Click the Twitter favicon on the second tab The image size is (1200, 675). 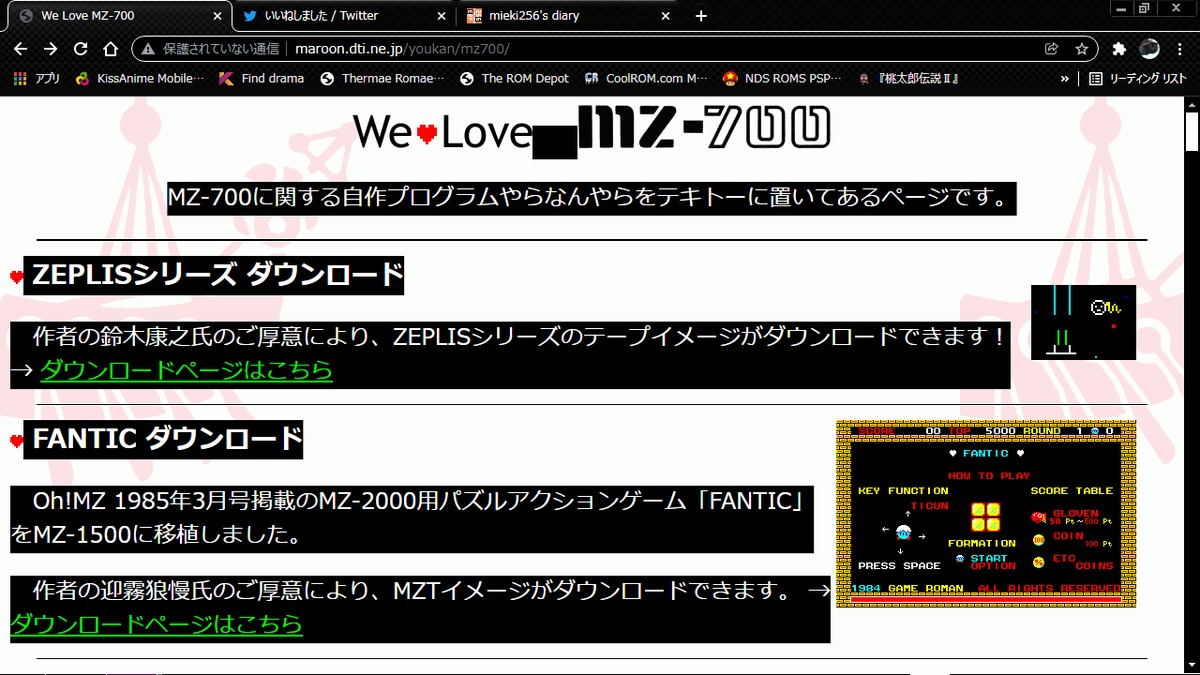(250, 16)
